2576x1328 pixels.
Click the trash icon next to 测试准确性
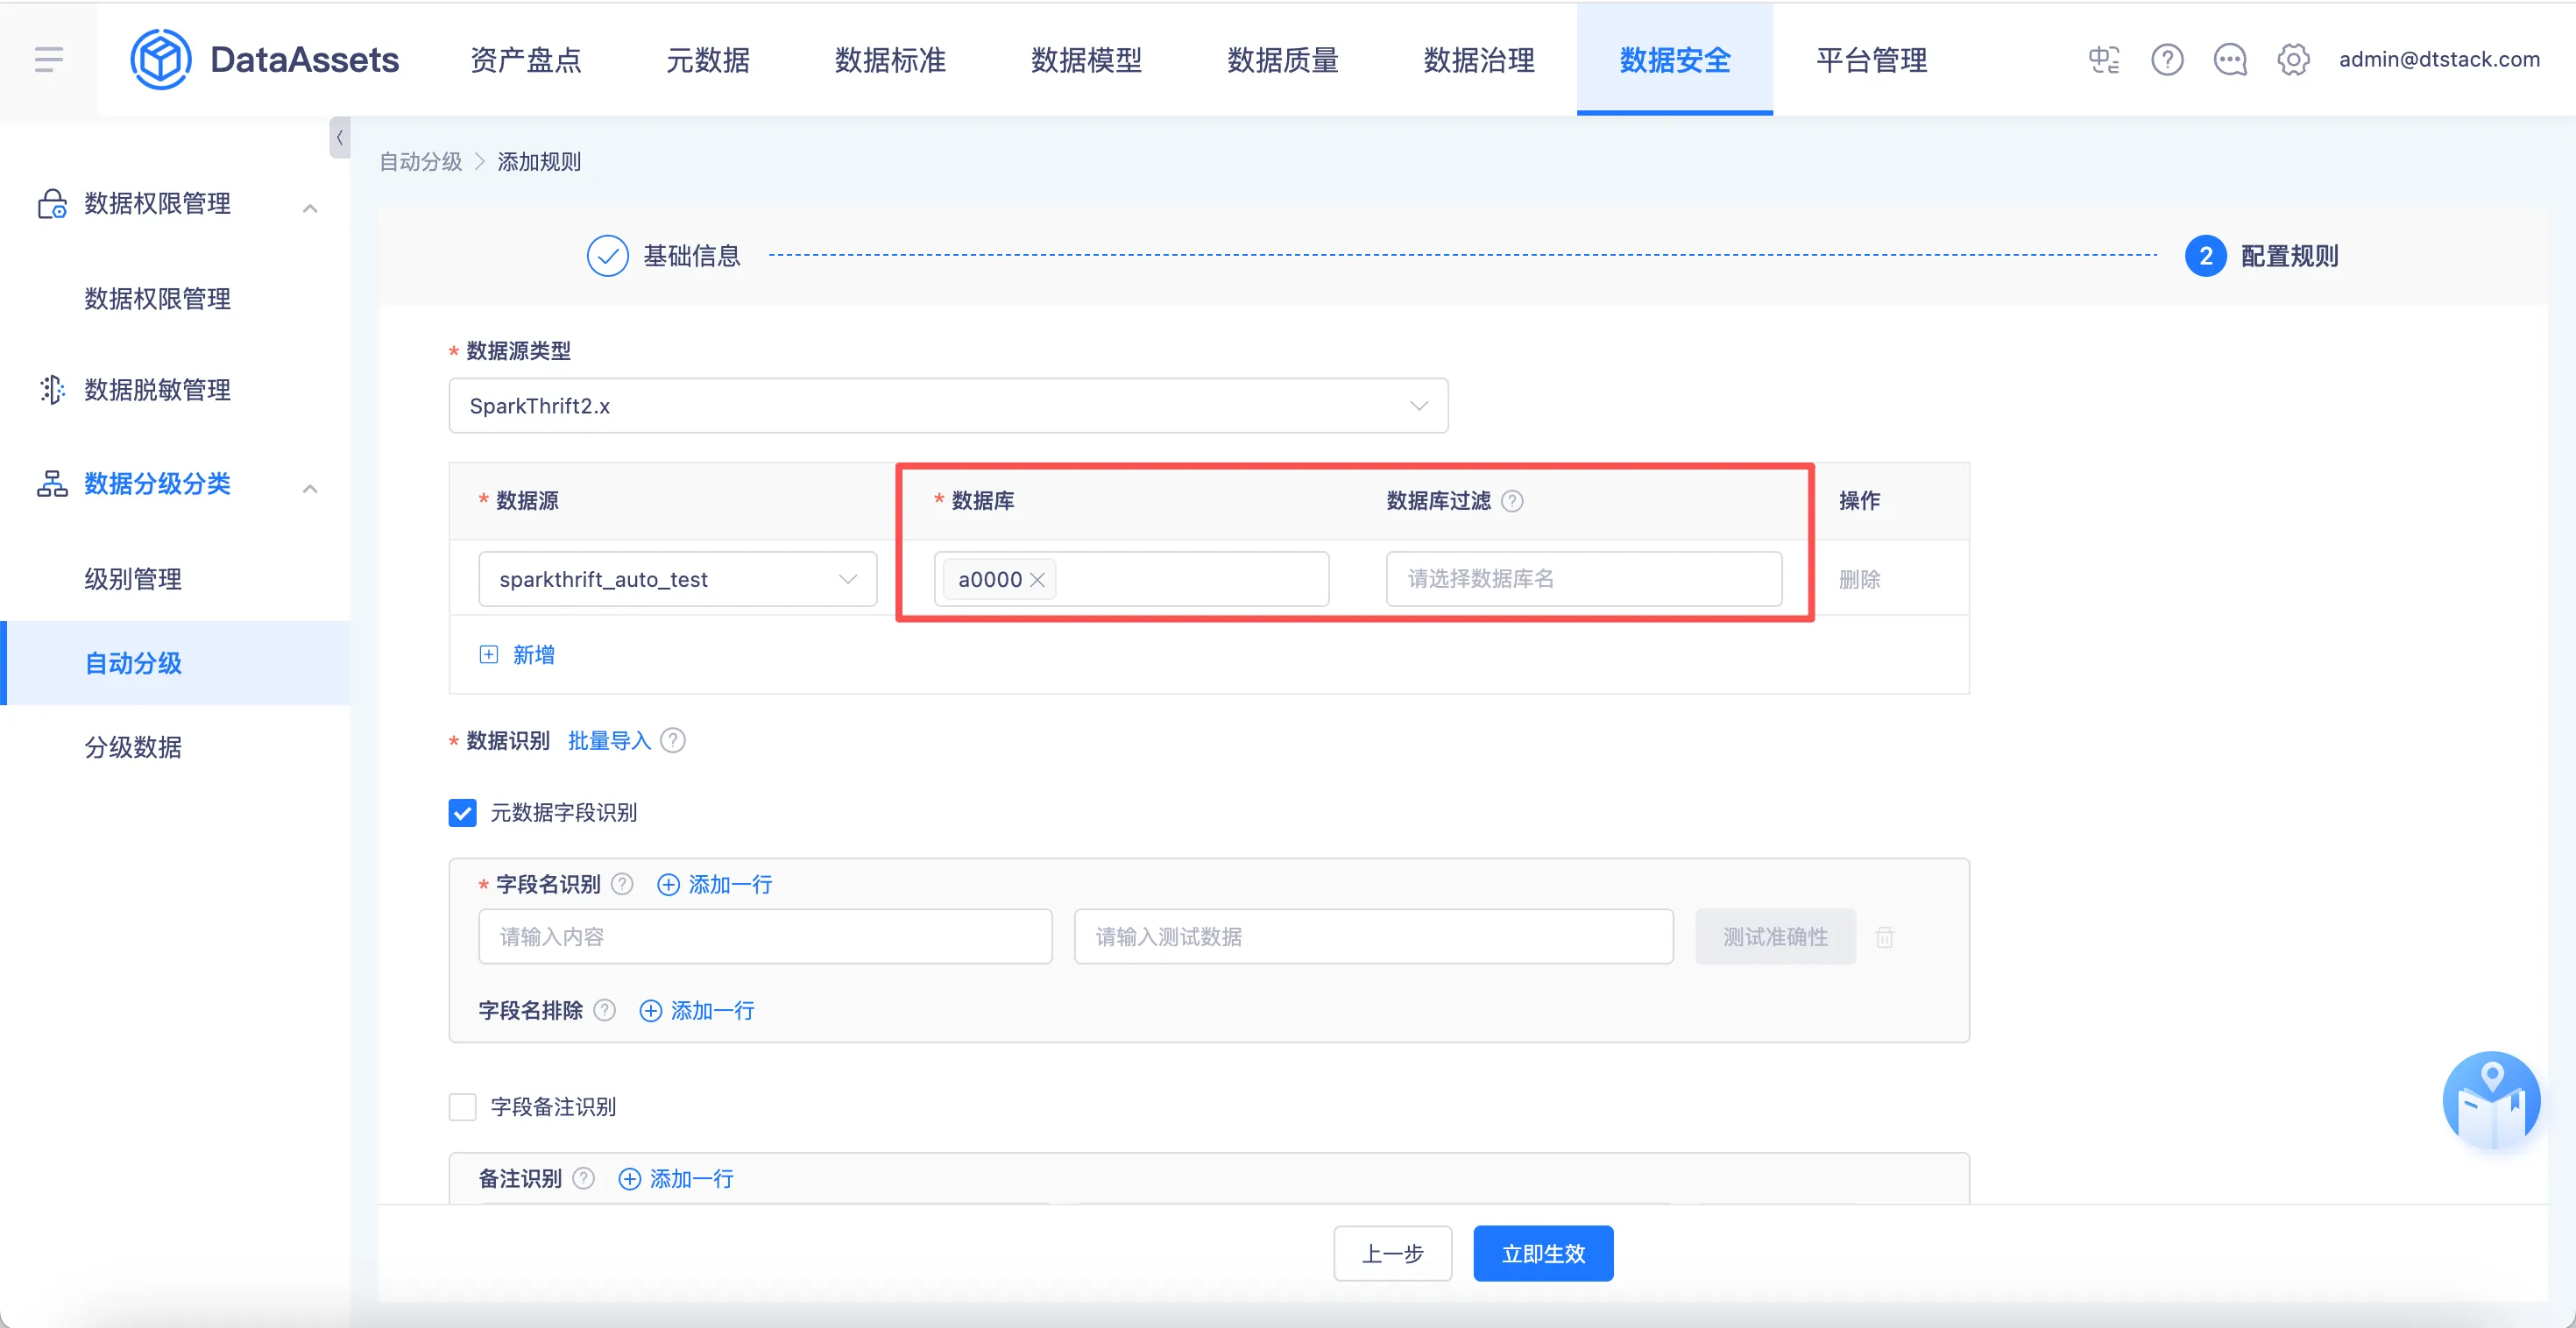pyautogui.click(x=1885, y=937)
